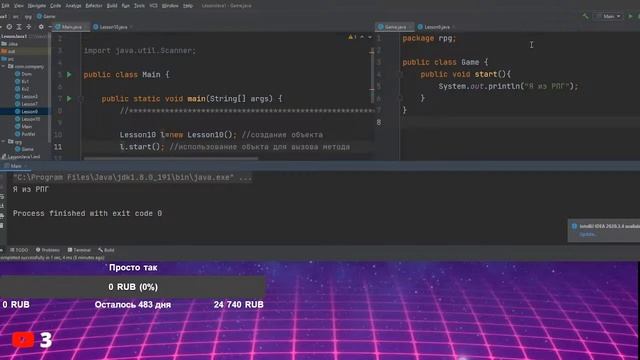Image resolution: width=640 pixels, height=360 pixels.
Task: Open Project panel gear settings
Action: [41, 27]
